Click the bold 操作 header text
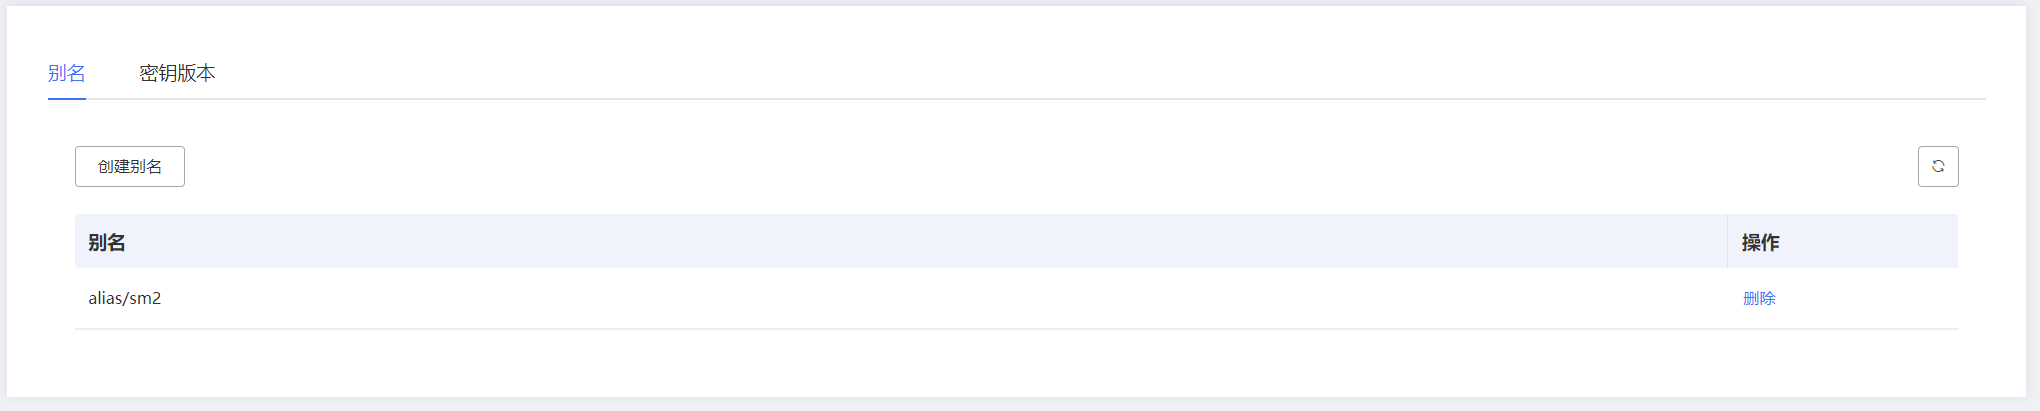The height and width of the screenshot is (411, 2040). click(x=1761, y=242)
